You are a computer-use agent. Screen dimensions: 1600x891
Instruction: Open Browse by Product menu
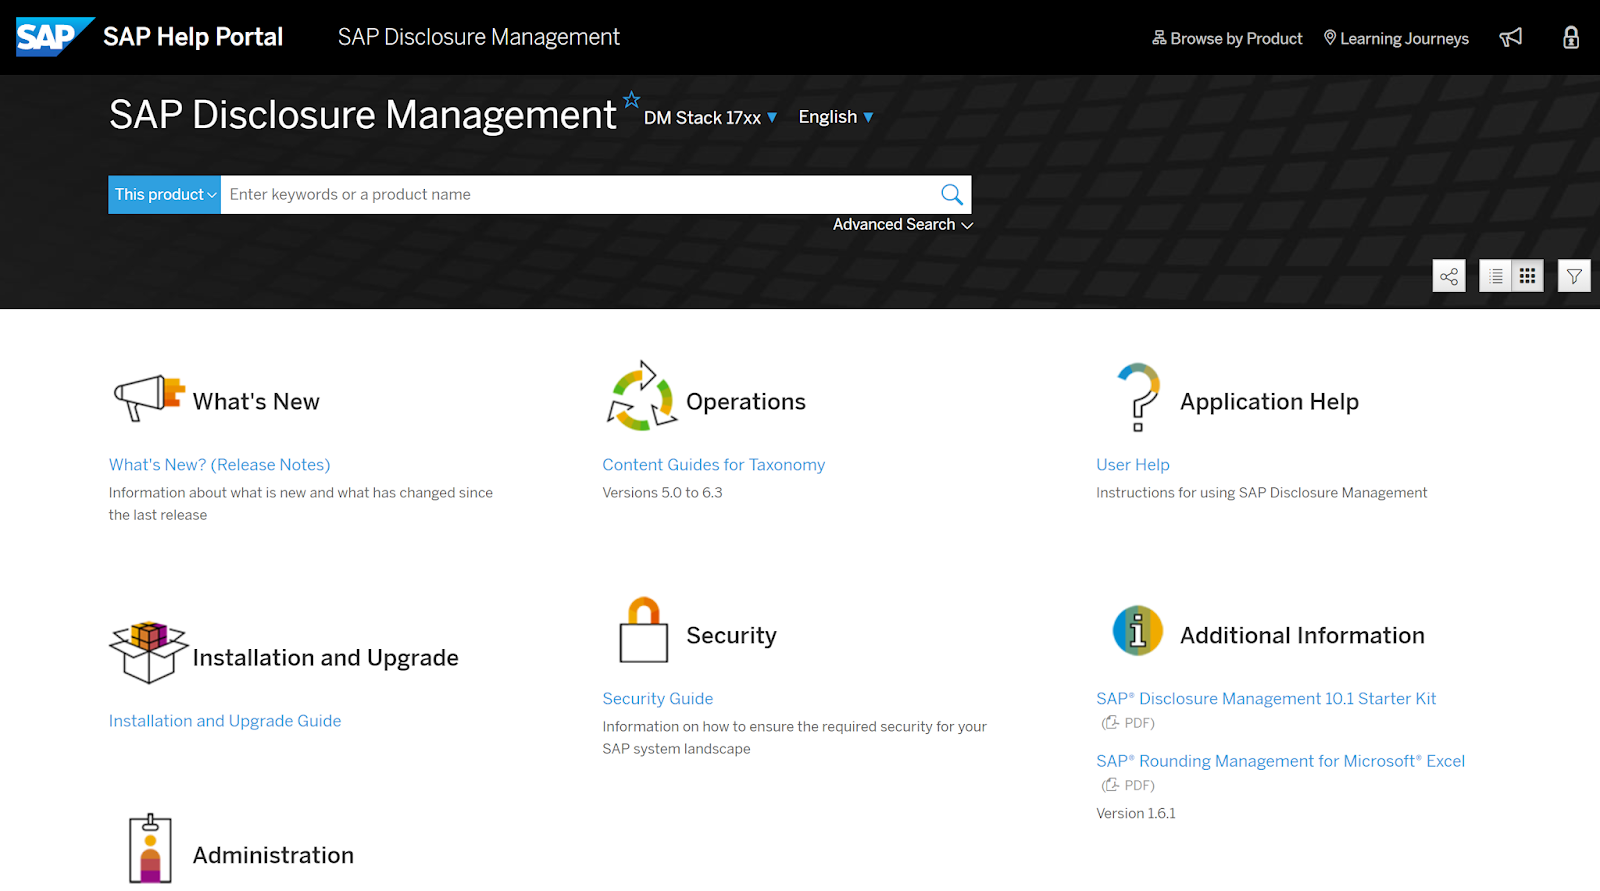(x=1227, y=38)
